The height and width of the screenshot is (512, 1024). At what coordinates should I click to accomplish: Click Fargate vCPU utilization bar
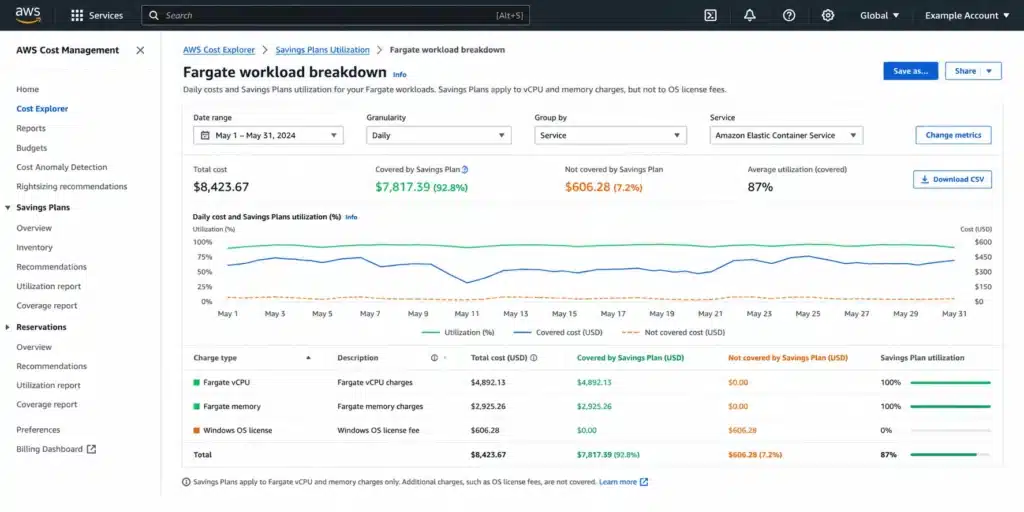(x=950, y=383)
